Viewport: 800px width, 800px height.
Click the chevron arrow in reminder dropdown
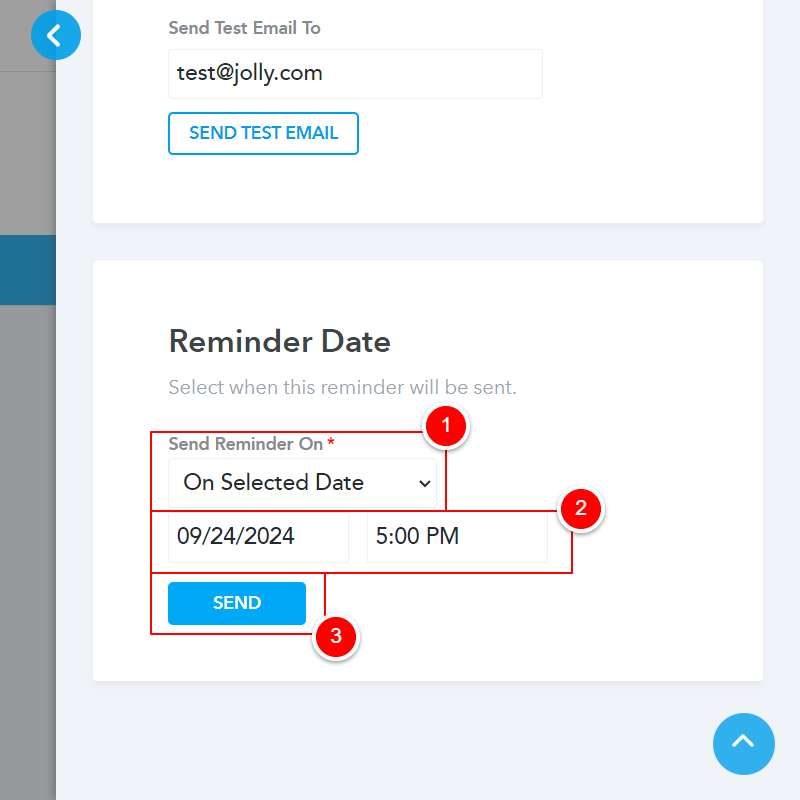pyautogui.click(x=425, y=484)
